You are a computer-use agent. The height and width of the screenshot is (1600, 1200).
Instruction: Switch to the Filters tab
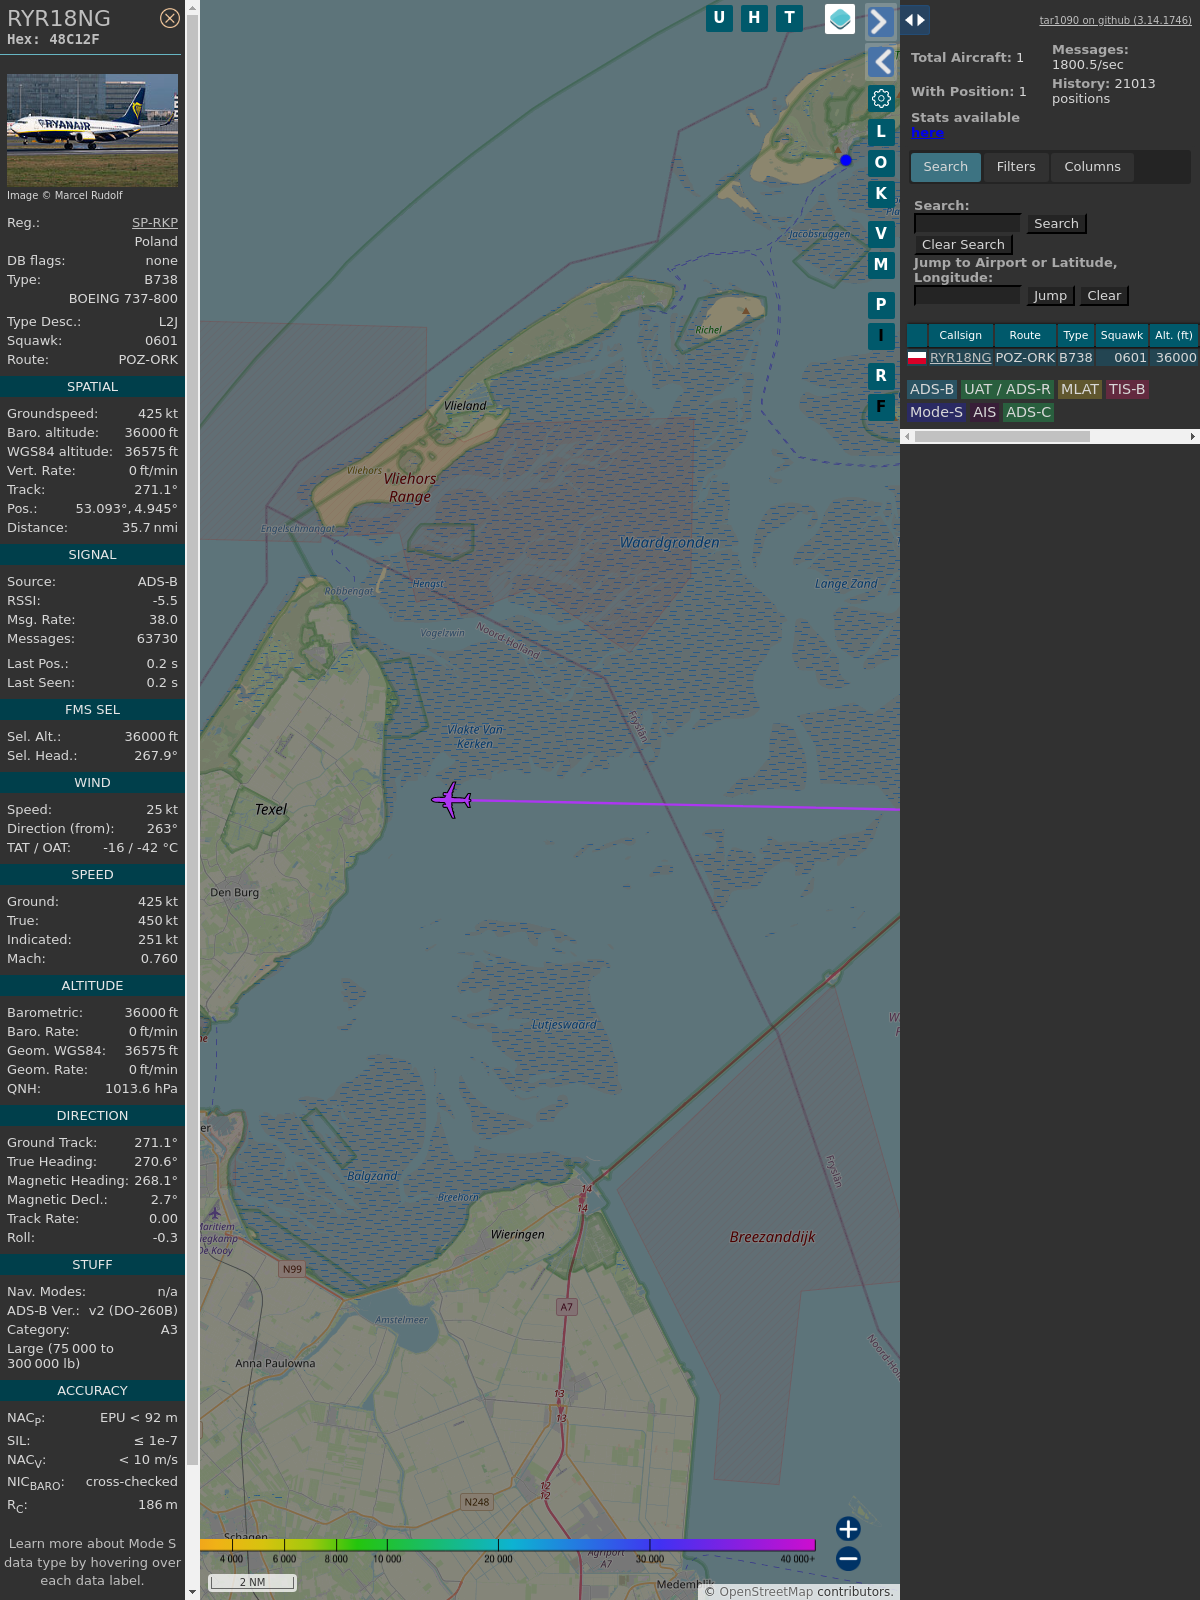pos(1016,167)
